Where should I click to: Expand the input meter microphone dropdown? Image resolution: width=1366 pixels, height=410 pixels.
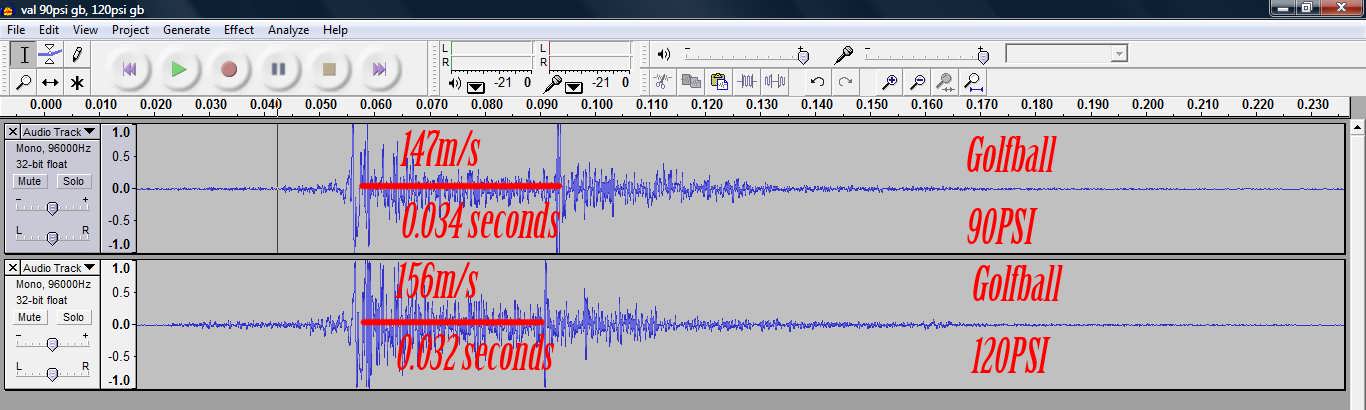coord(574,86)
